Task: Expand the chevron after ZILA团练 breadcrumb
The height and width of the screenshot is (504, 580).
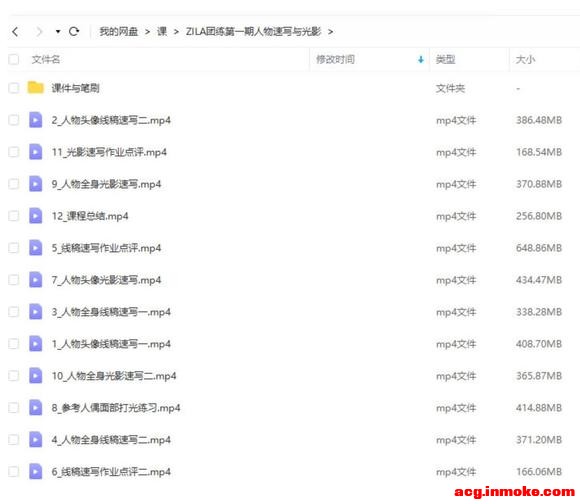Action: click(x=330, y=32)
